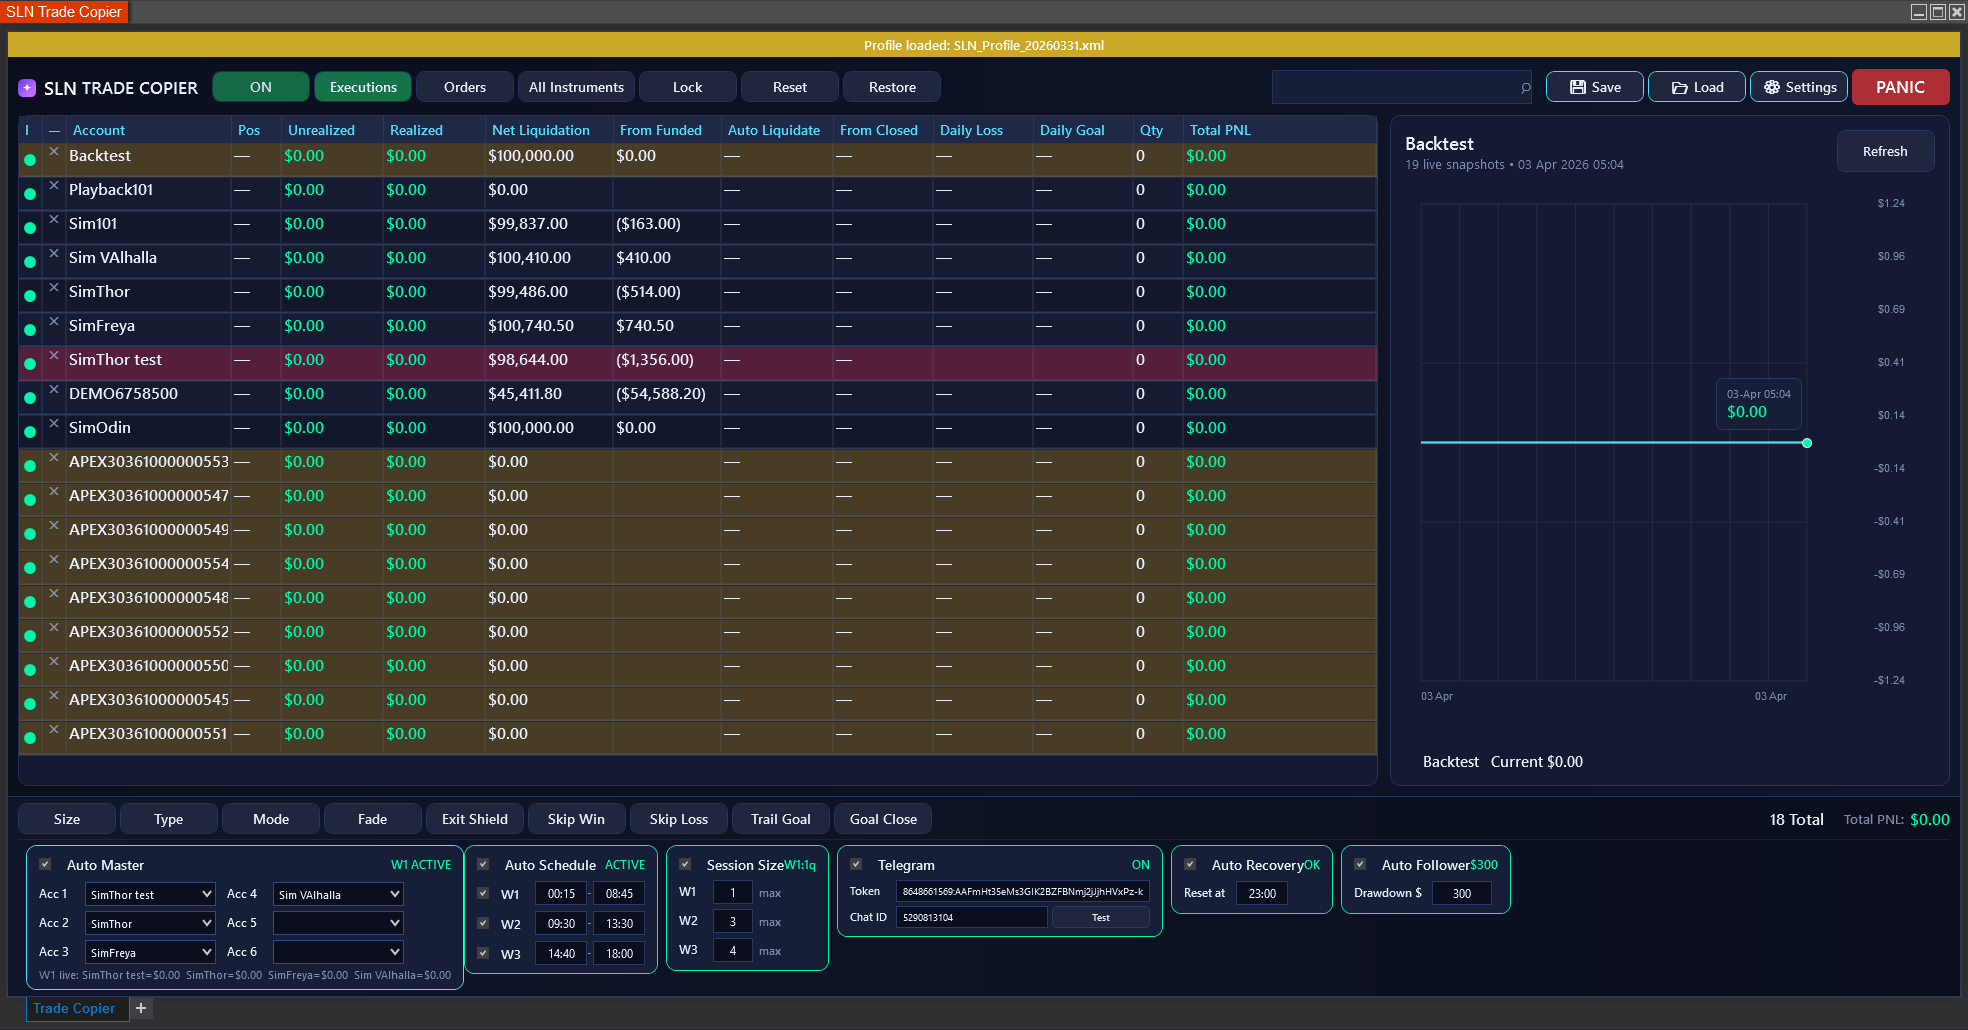Click the floppy disk Save icon
The width and height of the screenshot is (1968, 1030).
(x=1578, y=87)
